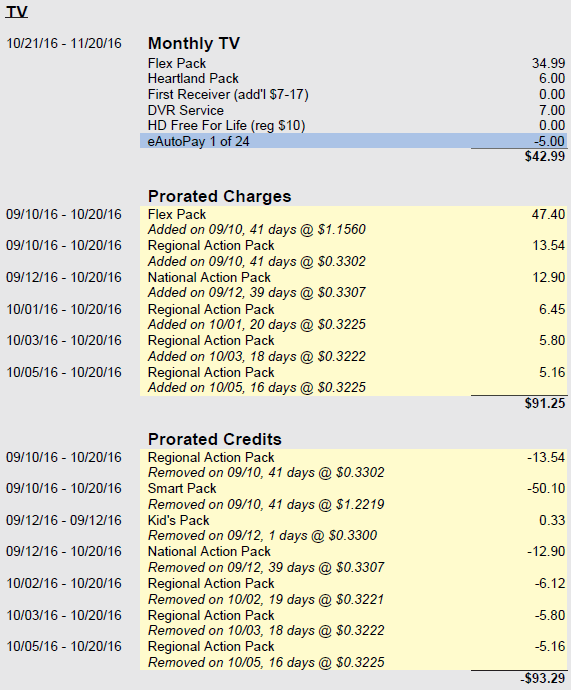The height and width of the screenshot is (690, 571).
Task: Click the 10/21/16 - 11/20/16 billing period
Action: click(64, 44)
